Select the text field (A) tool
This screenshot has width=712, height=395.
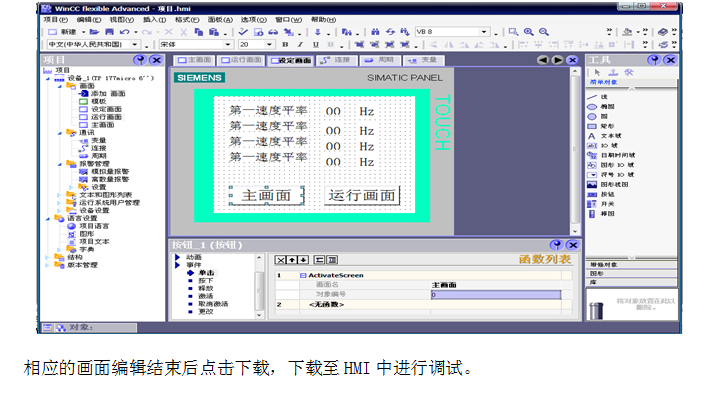pos(604,136)
